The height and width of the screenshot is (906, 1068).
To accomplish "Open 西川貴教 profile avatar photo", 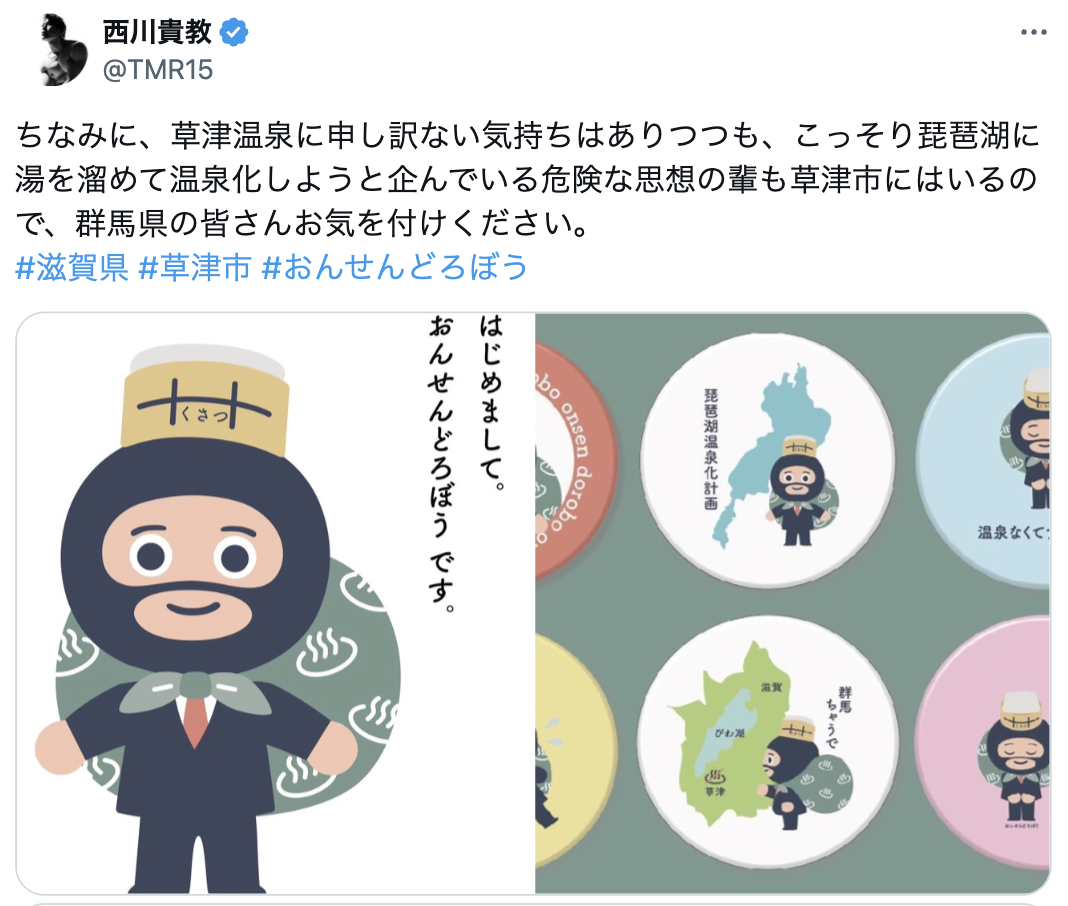I will coord(63,50).
